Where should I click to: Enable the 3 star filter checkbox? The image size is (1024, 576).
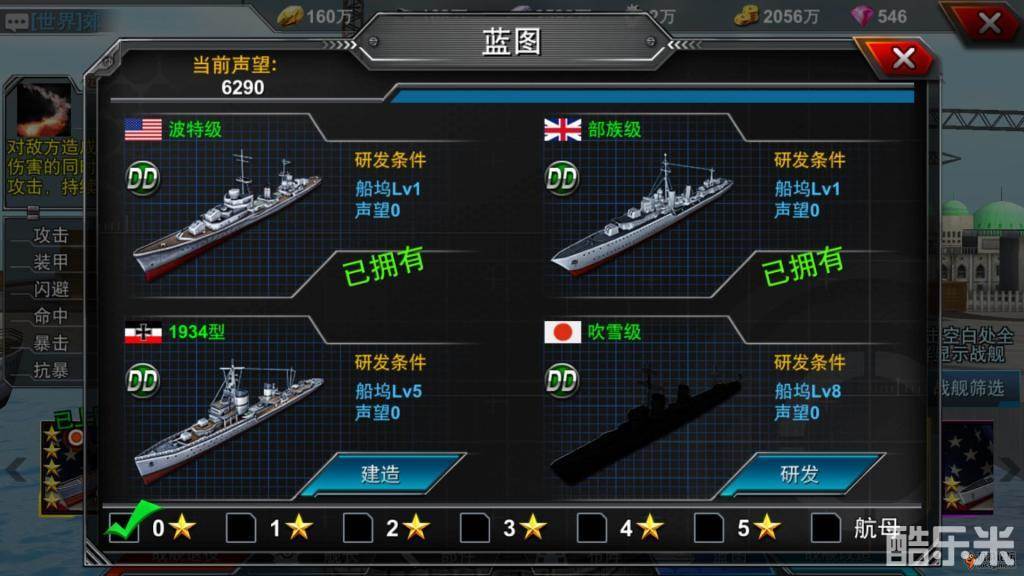475,528
